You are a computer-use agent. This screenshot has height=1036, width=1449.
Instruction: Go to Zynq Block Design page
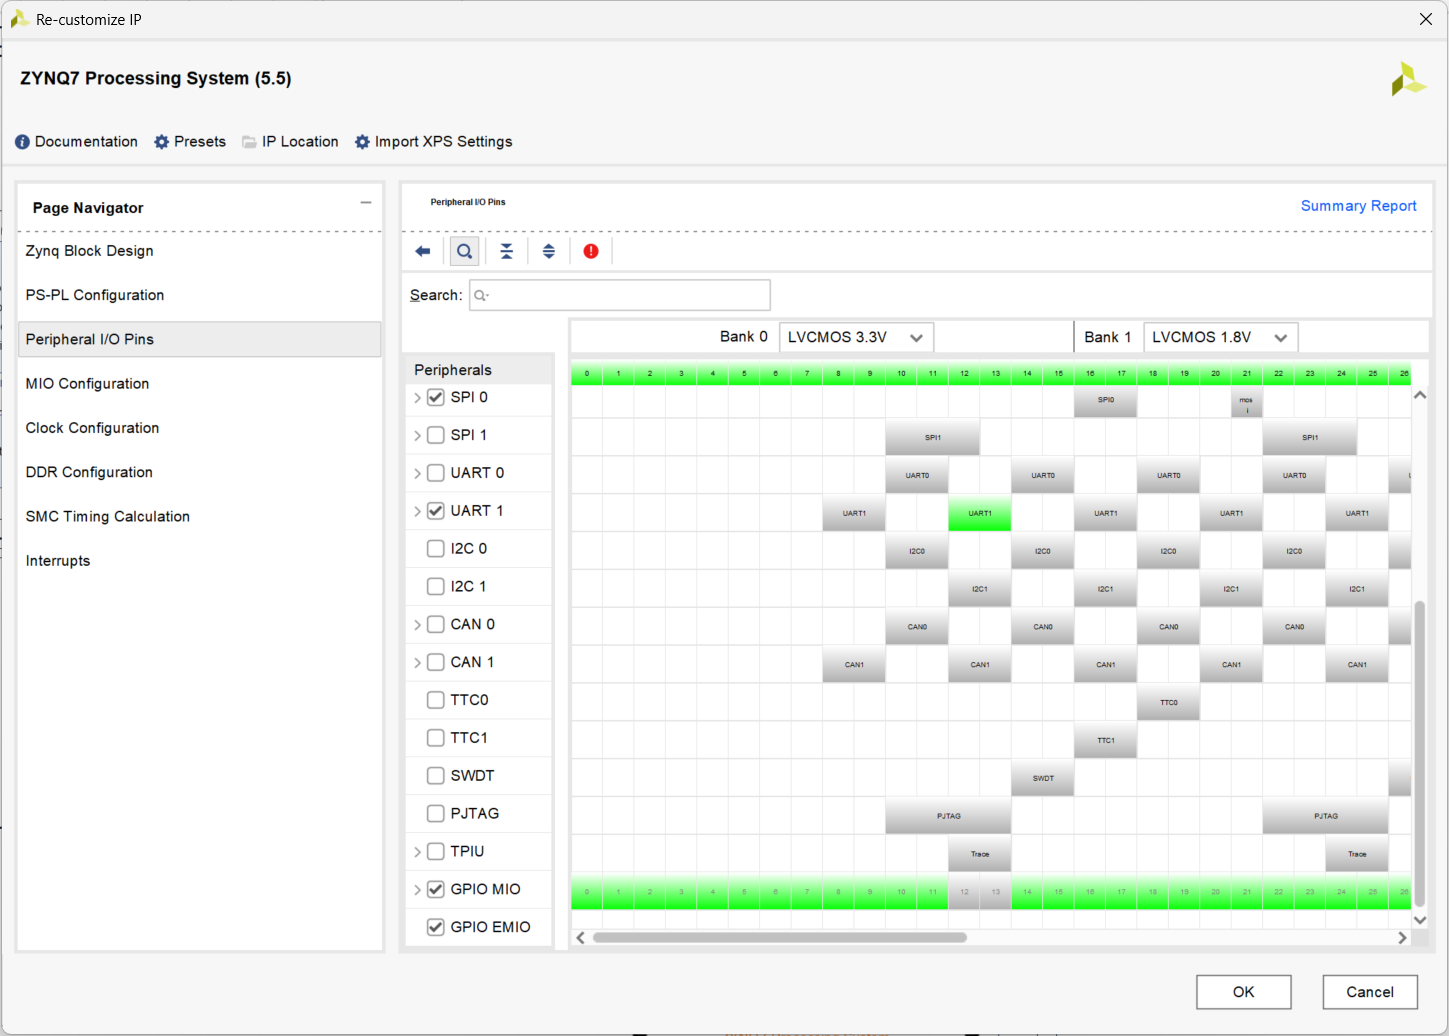(199, 251)
